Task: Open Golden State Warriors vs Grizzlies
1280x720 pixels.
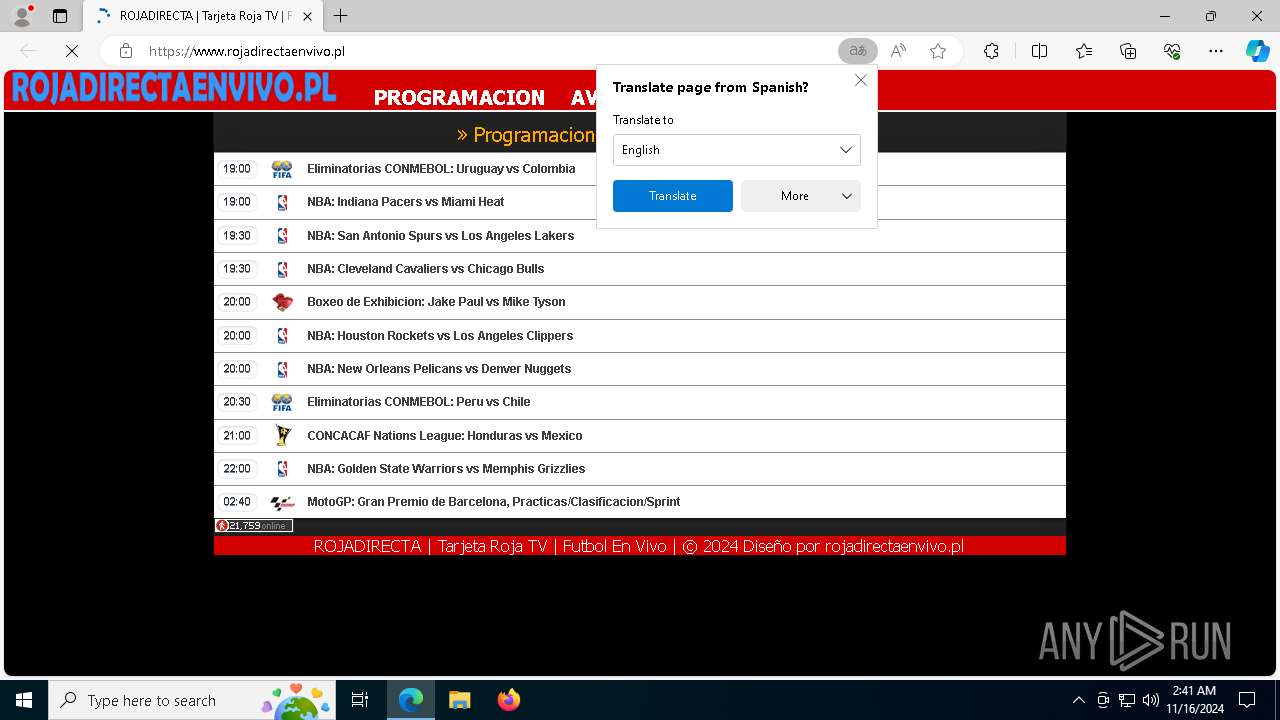Action: click(446, 469)
